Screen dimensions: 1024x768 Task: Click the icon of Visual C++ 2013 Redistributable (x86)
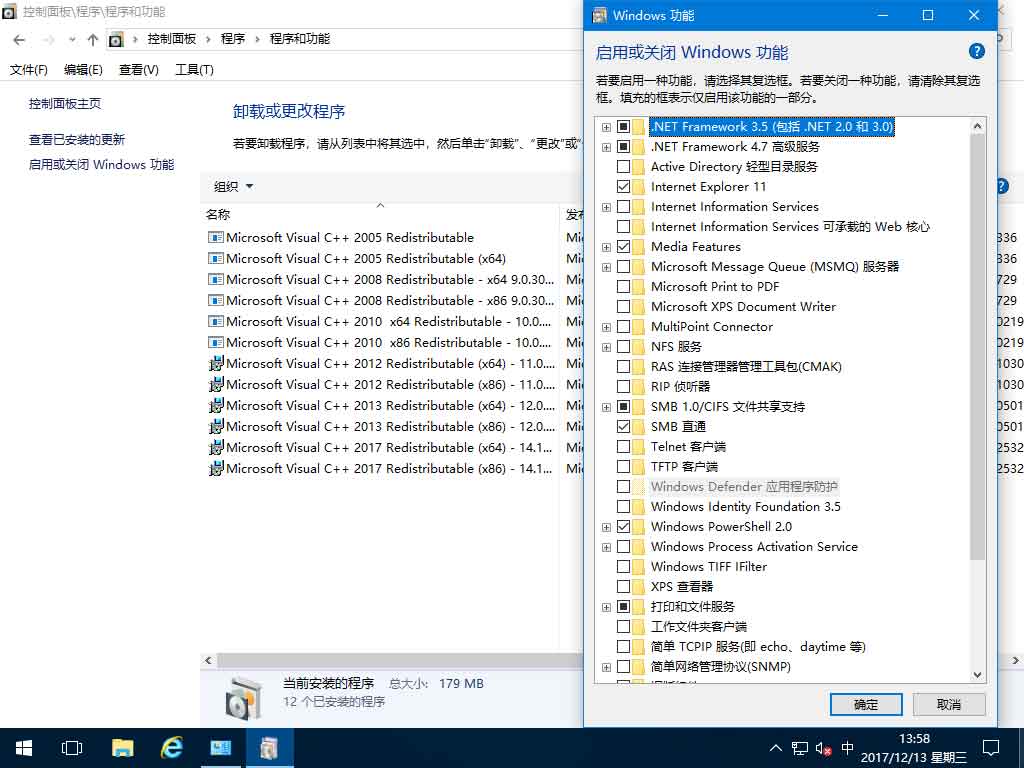(216, 426)
